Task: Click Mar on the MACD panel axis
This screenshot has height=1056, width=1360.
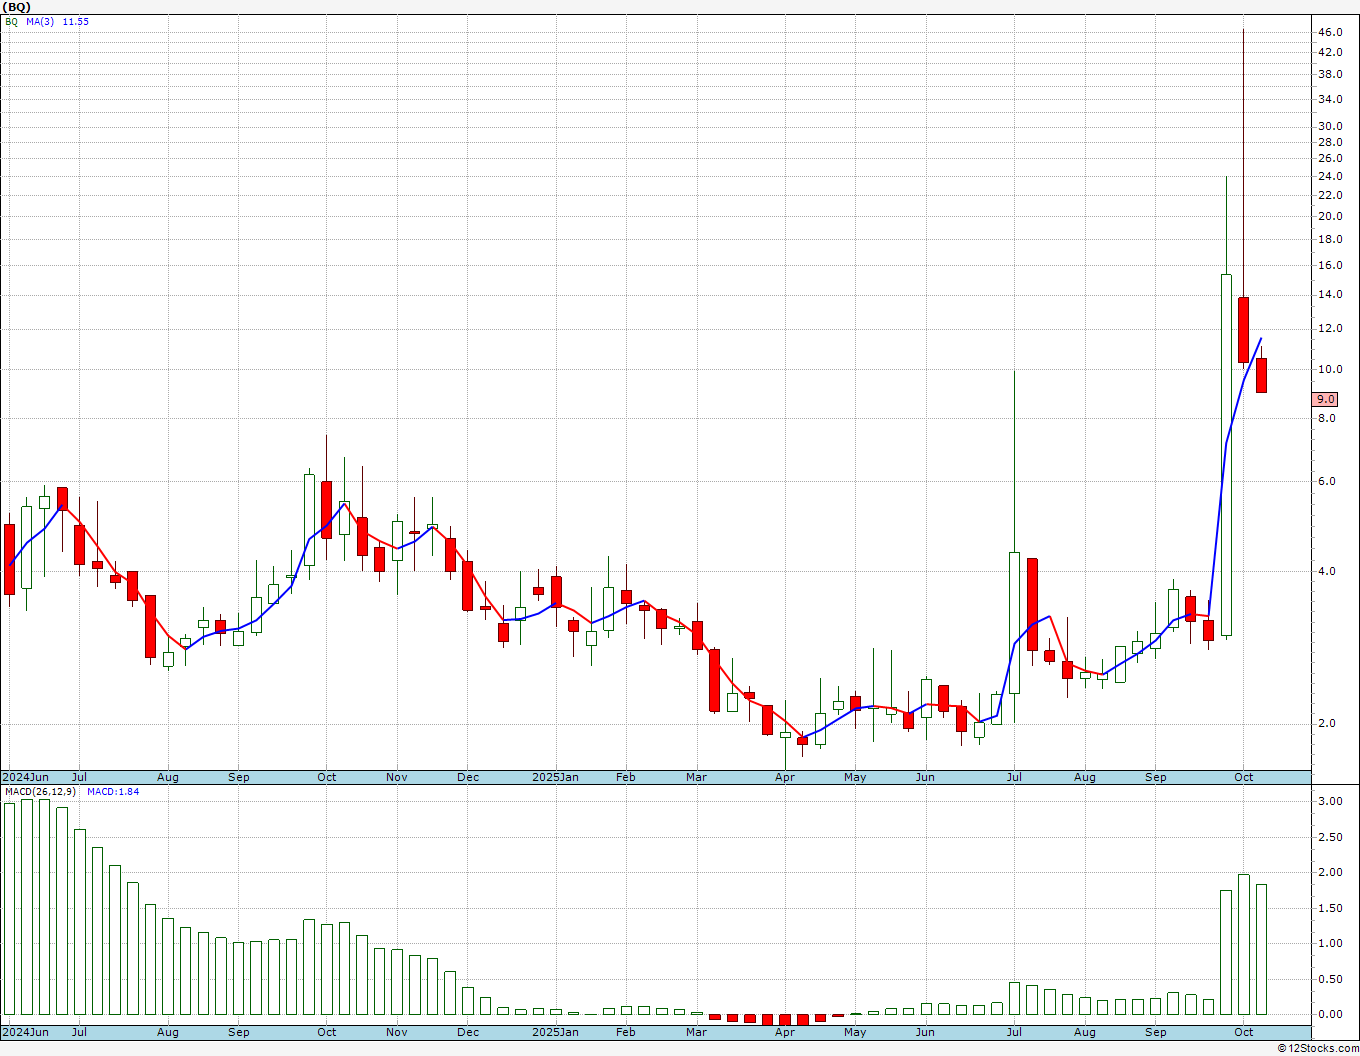Action: [697, 1032]
